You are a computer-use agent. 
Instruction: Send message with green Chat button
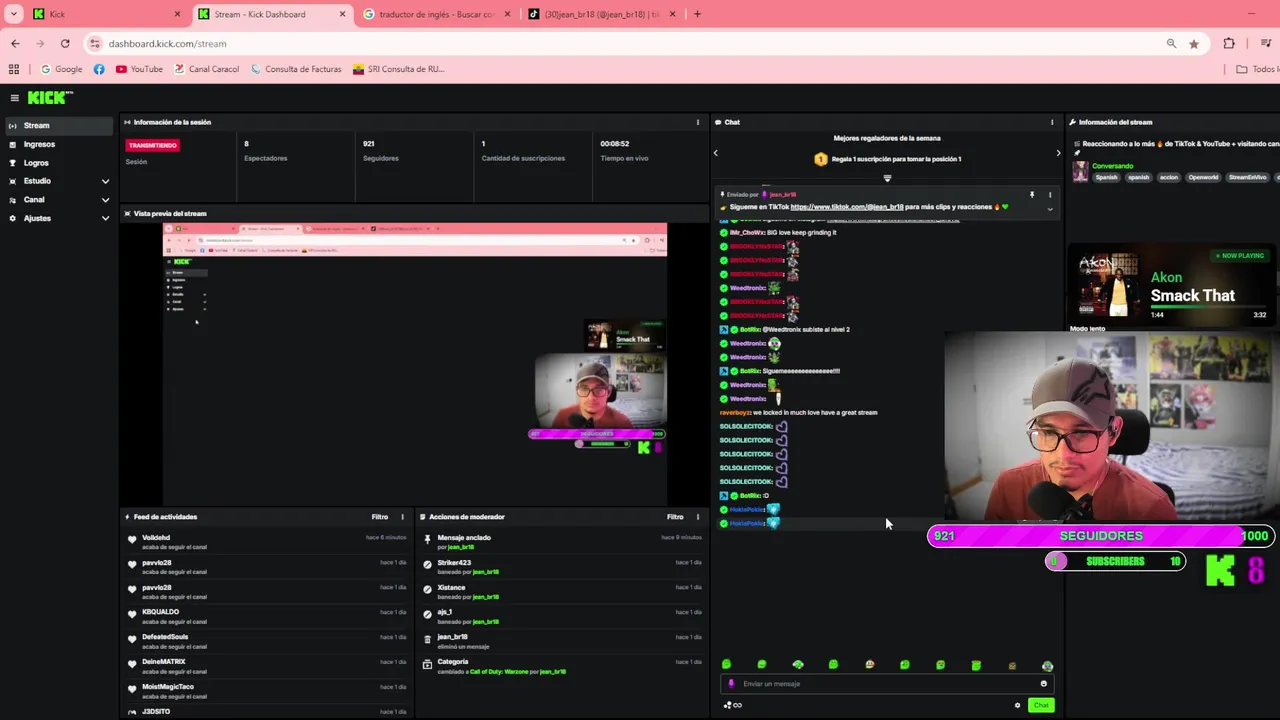1041,705
